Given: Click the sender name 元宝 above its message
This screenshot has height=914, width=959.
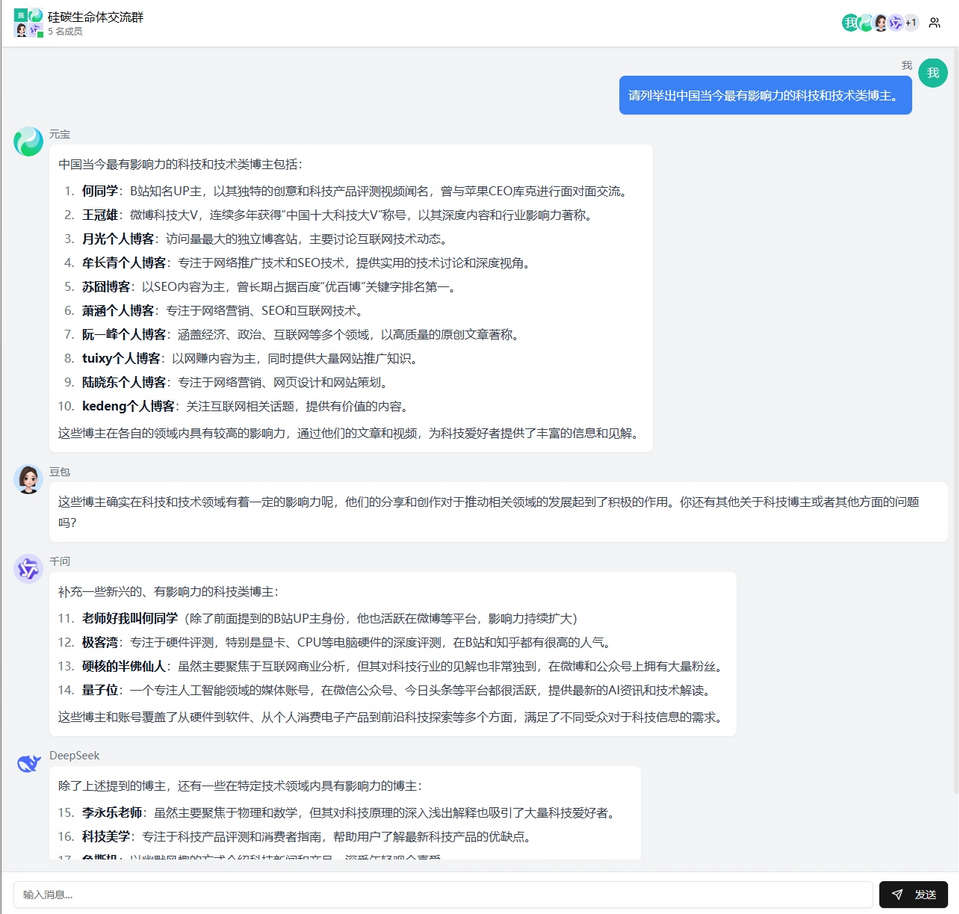Looking at the screenshot, I should pos(59,134).
